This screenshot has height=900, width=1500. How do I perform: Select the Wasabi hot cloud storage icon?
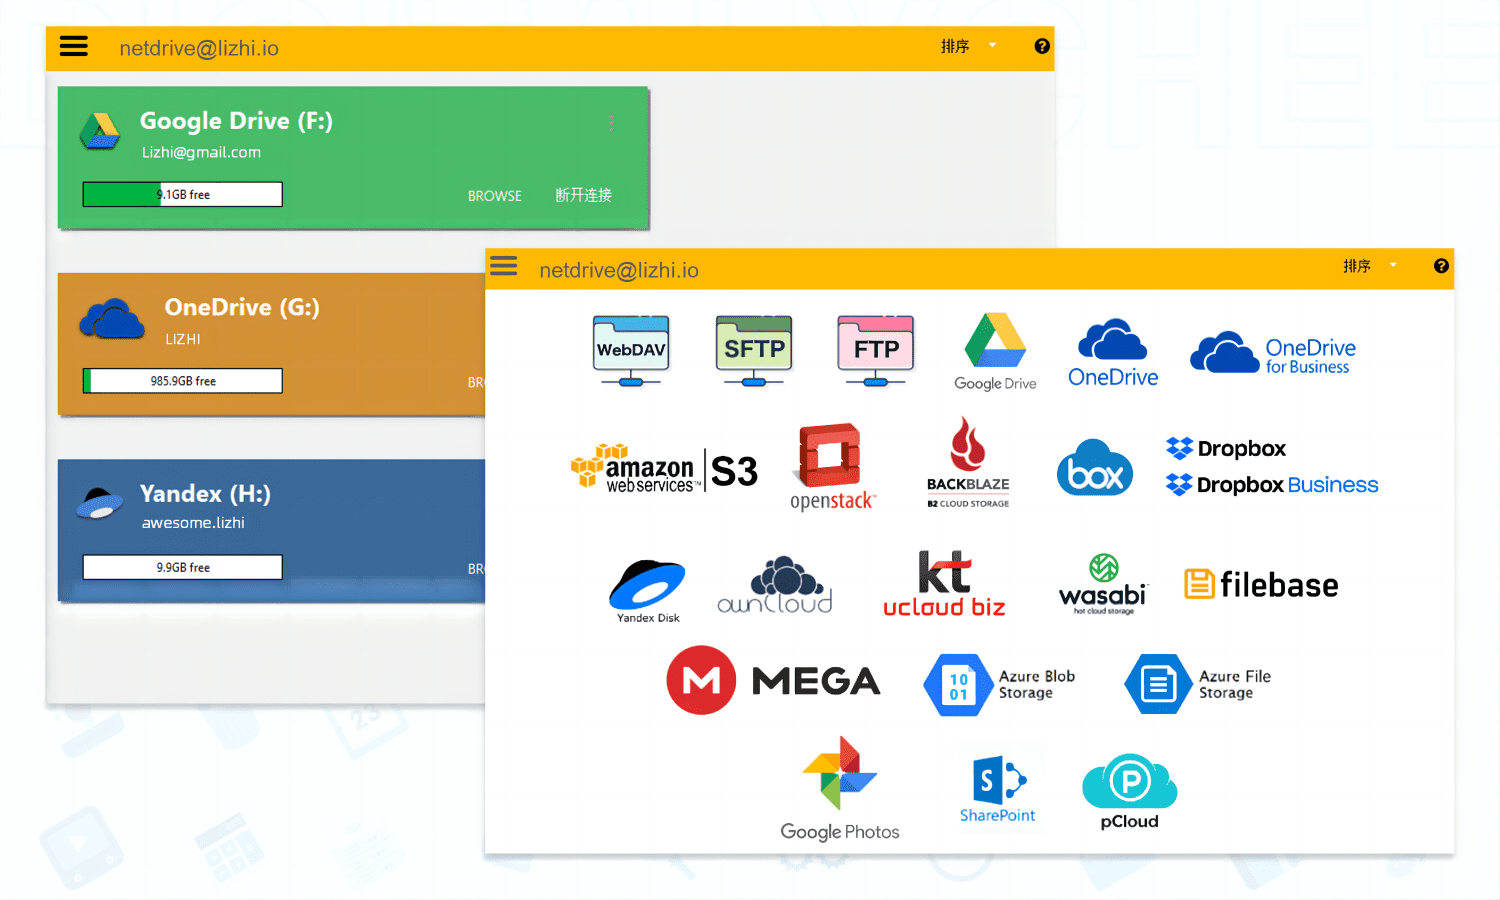tap(1101, 583)
